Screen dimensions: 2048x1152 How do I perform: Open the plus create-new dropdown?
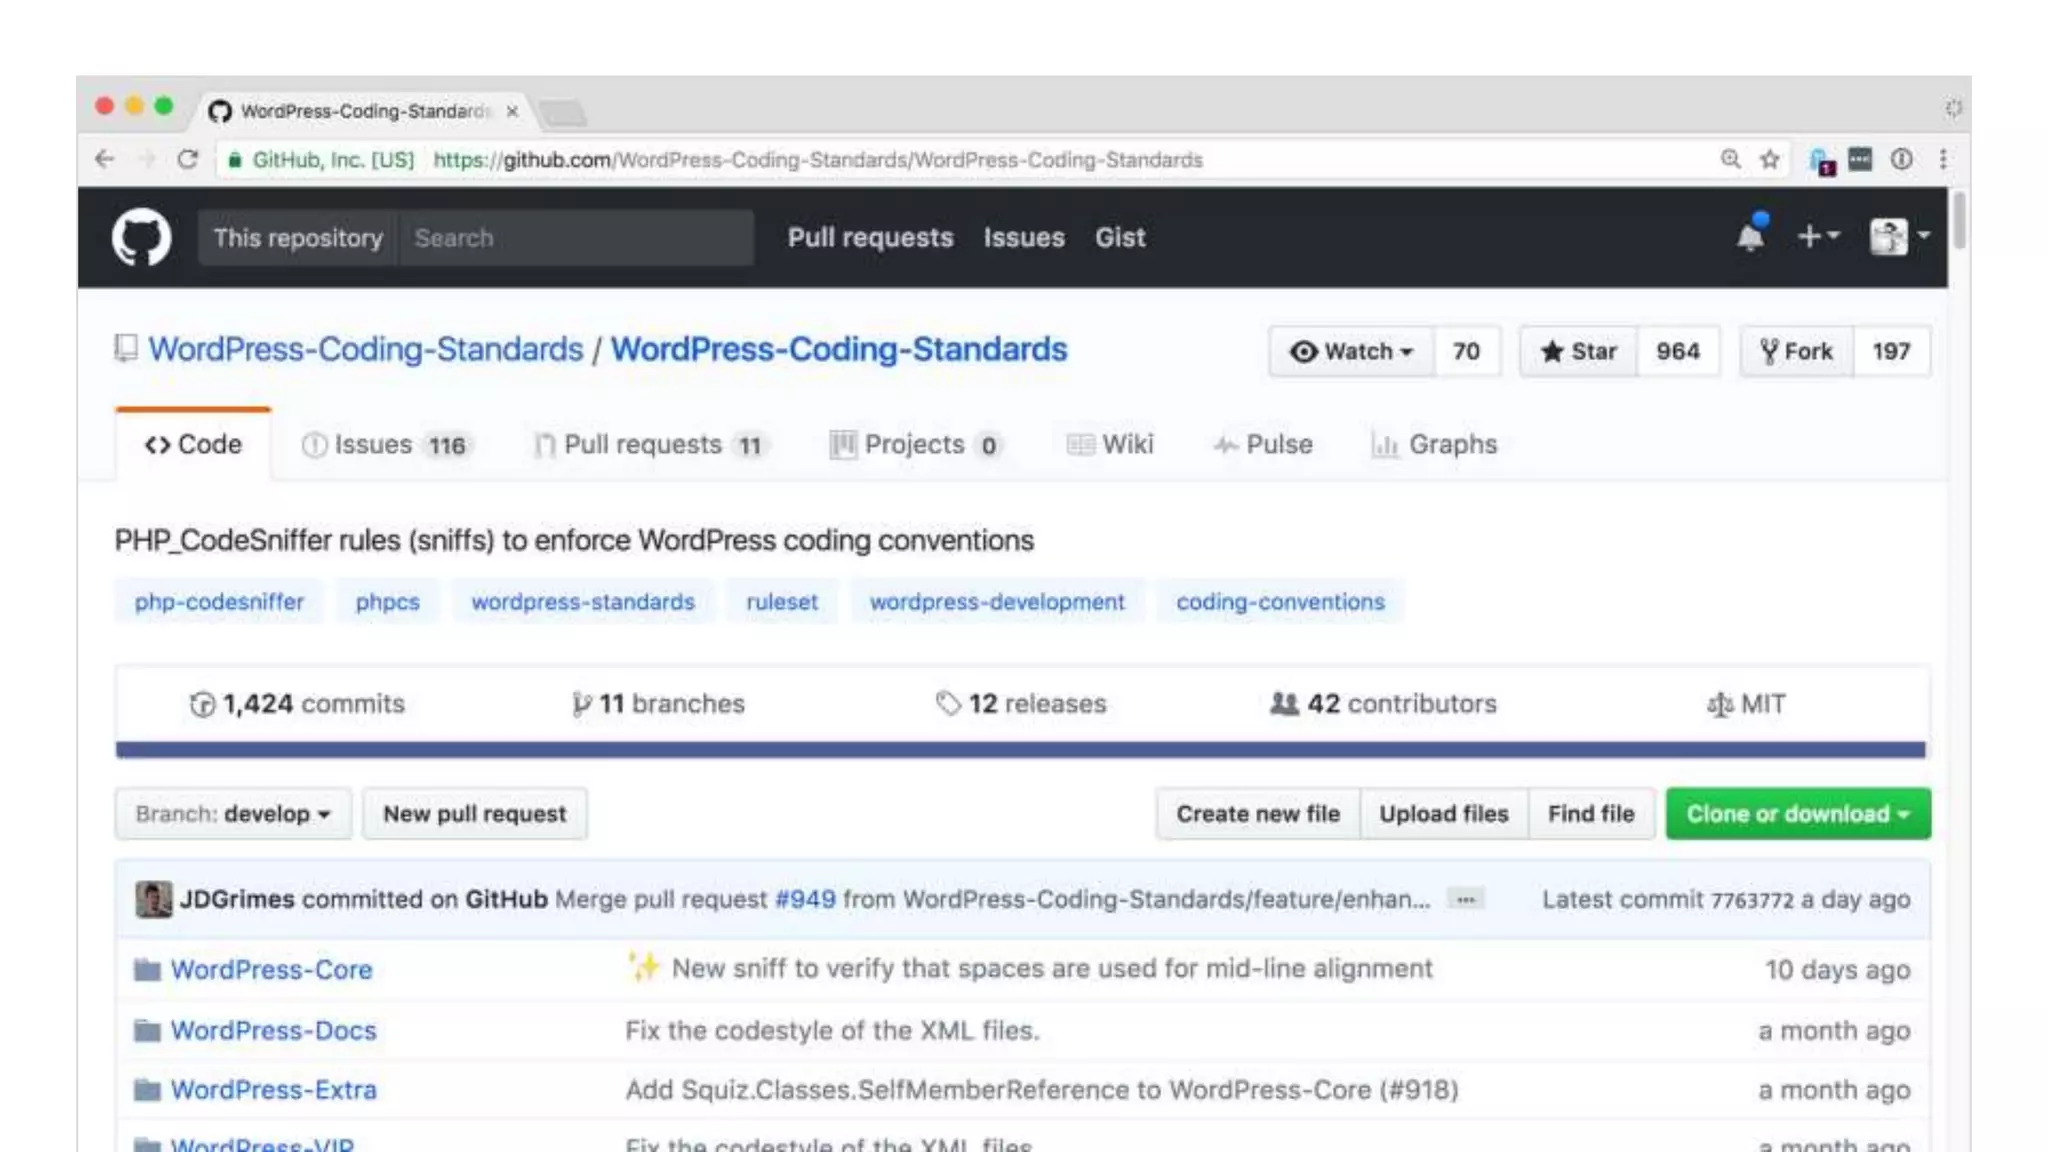(1817, 237)
